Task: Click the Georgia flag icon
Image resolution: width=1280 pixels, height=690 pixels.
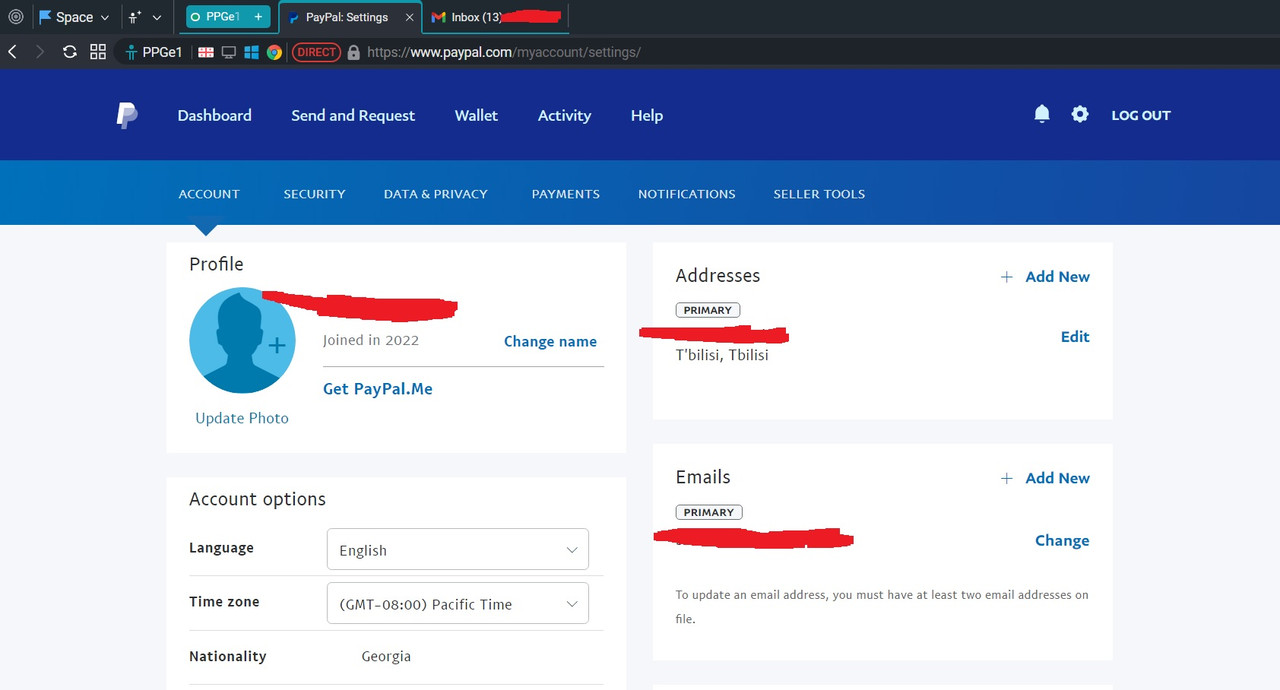Action: tap(206, 52)
